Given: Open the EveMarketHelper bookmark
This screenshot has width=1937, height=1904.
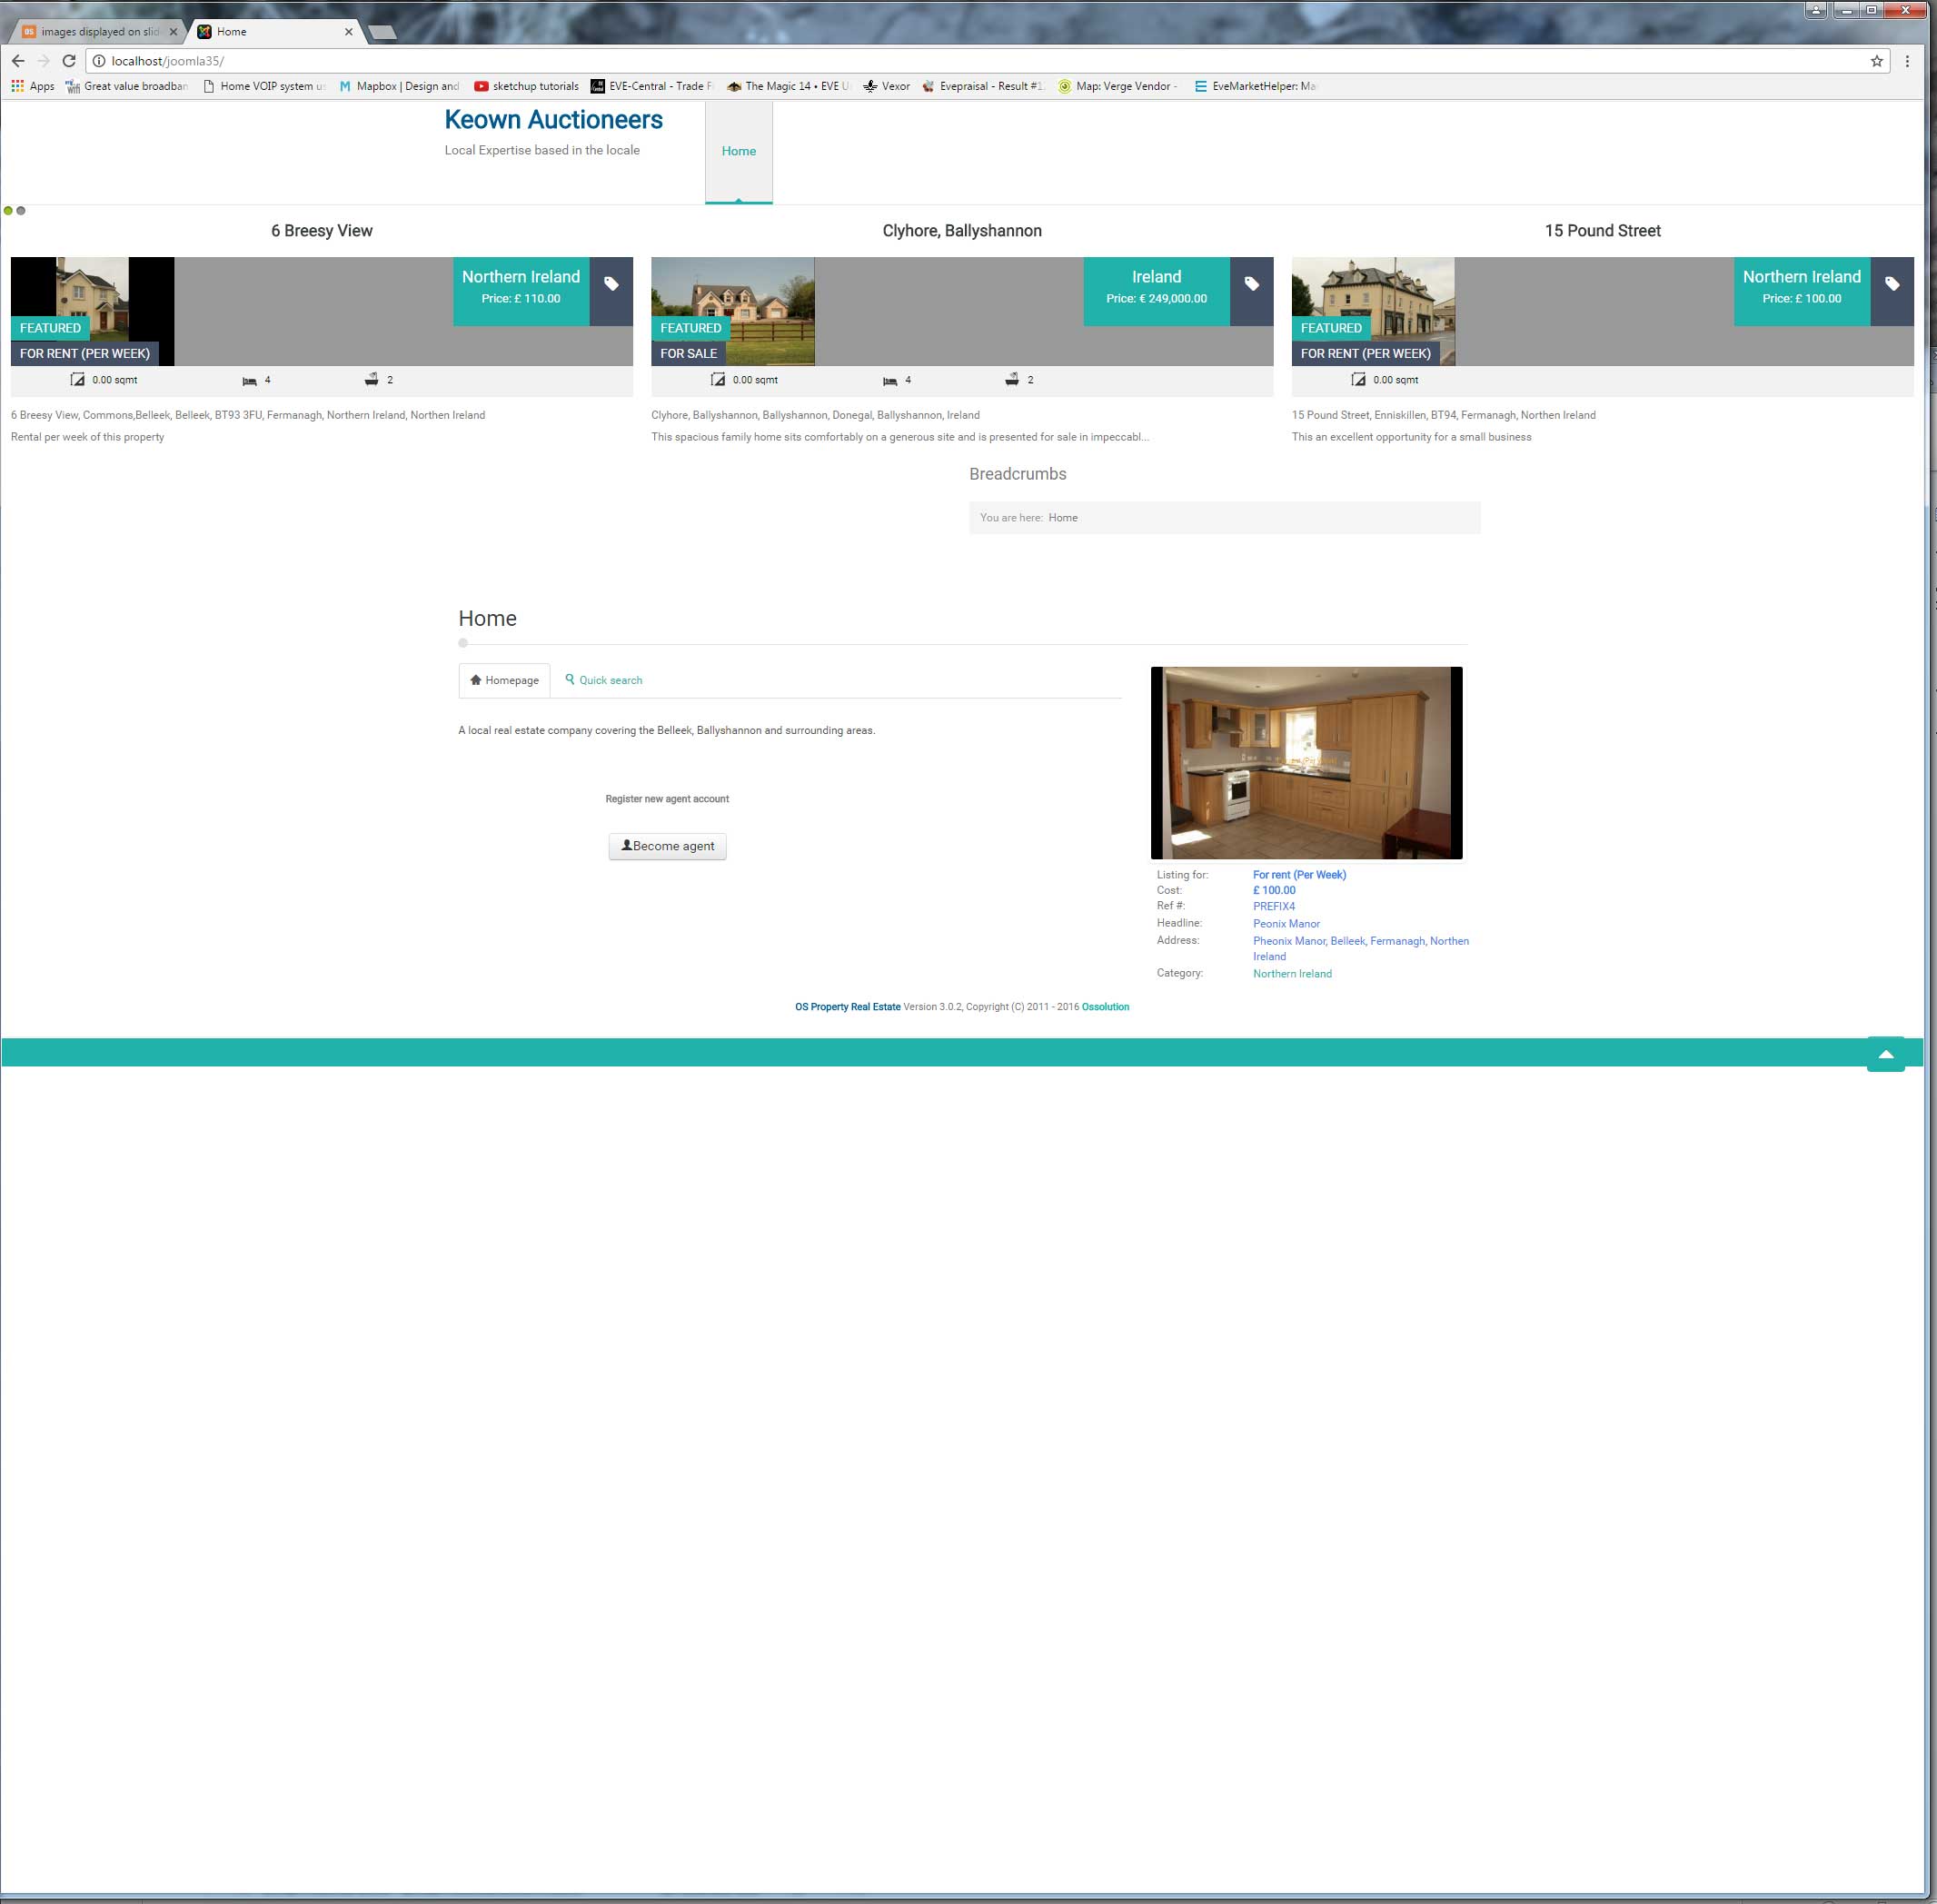Looking at the screenshot, I should (x=1255, y=86).
